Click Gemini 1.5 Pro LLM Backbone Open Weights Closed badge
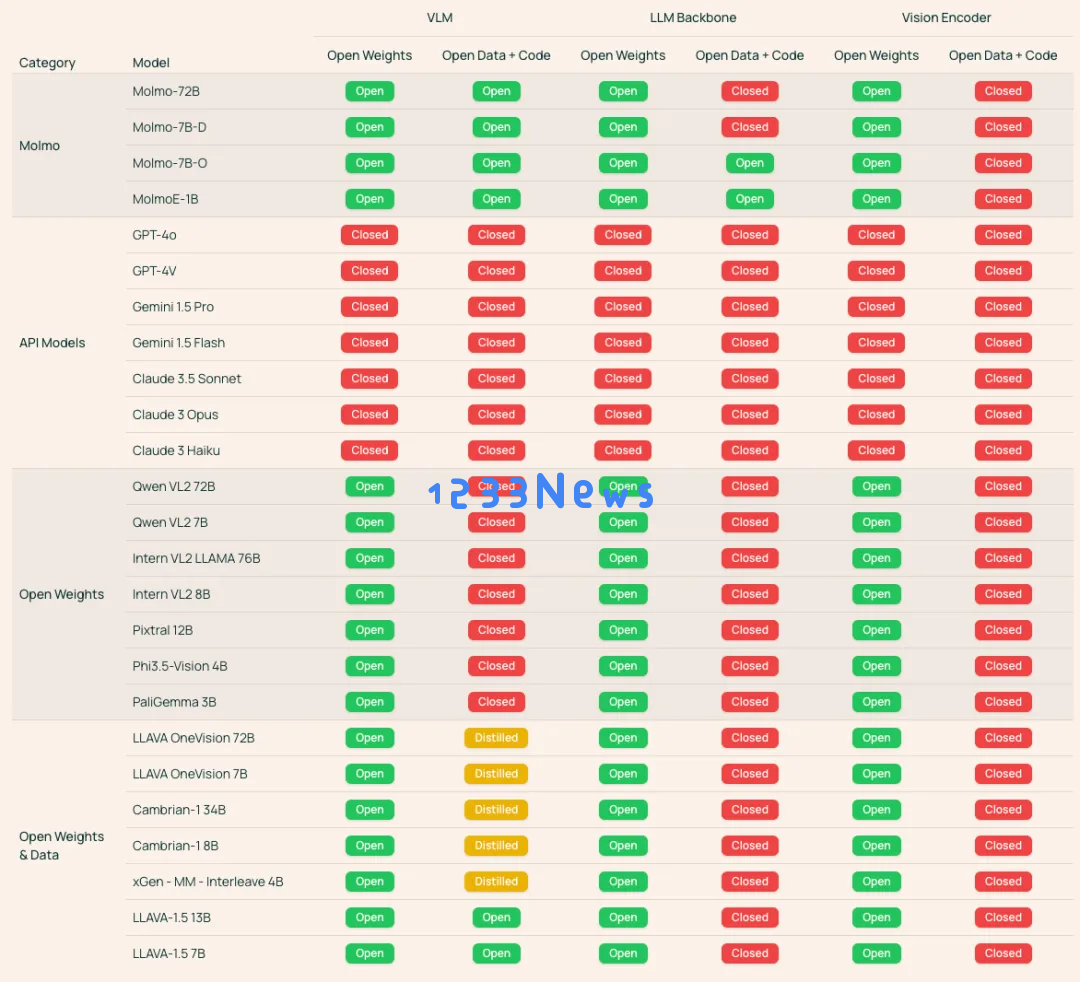Image resolution: width=1080 pixels, height=982 pixels. coord(623,306)
